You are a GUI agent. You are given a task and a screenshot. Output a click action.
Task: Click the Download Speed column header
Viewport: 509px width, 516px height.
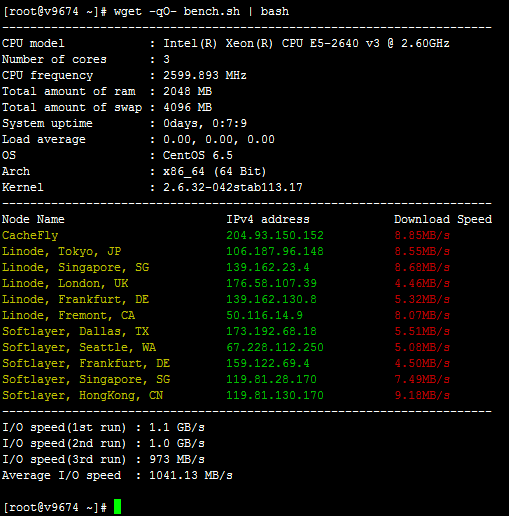coord(443,219)
